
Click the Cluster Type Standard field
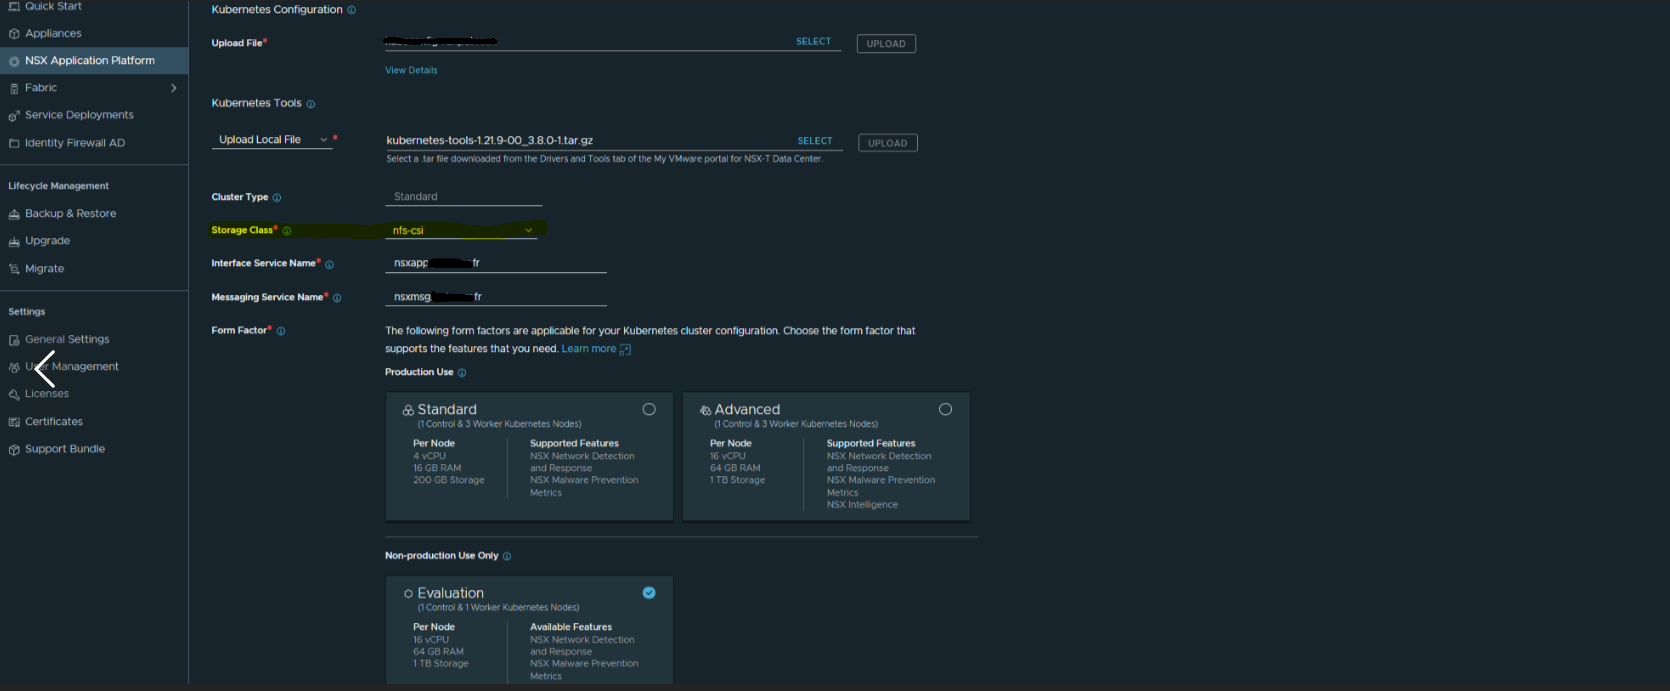[463, 197]
